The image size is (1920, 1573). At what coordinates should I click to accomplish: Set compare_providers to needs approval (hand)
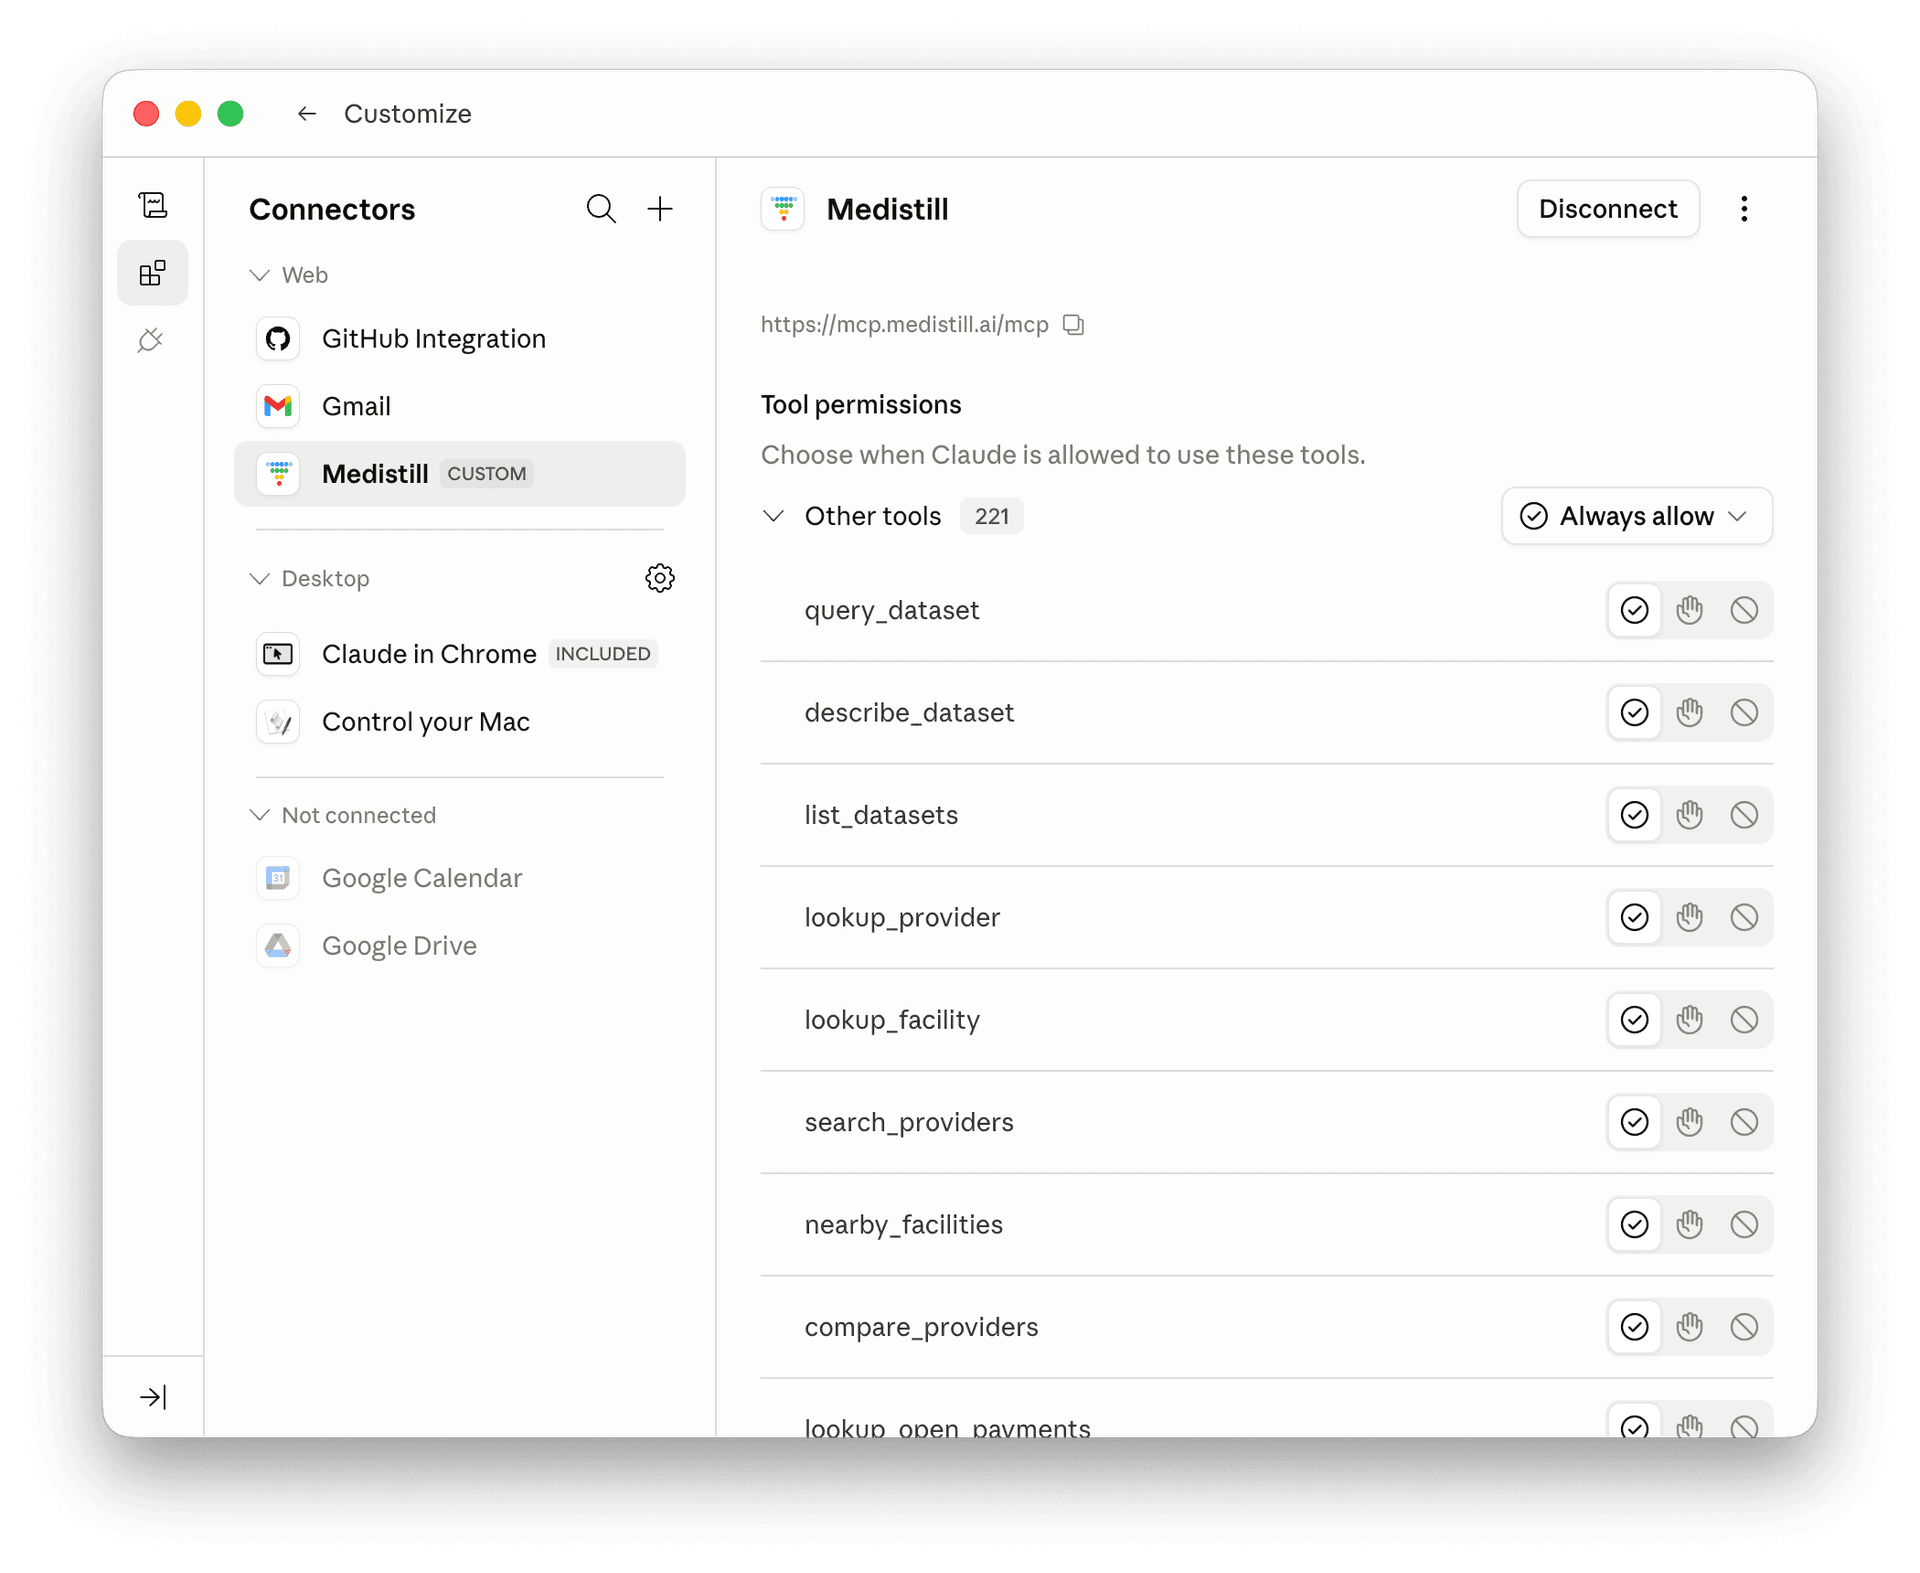coord(1690,1327)
